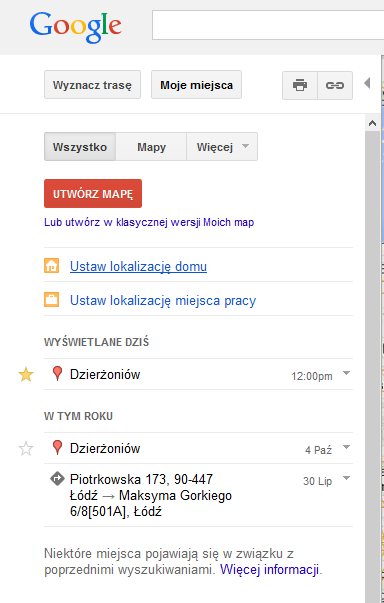The height and width of the screenshot is (603, 384).
Task: Print the map with printer icon
Action: click(300, 85)
